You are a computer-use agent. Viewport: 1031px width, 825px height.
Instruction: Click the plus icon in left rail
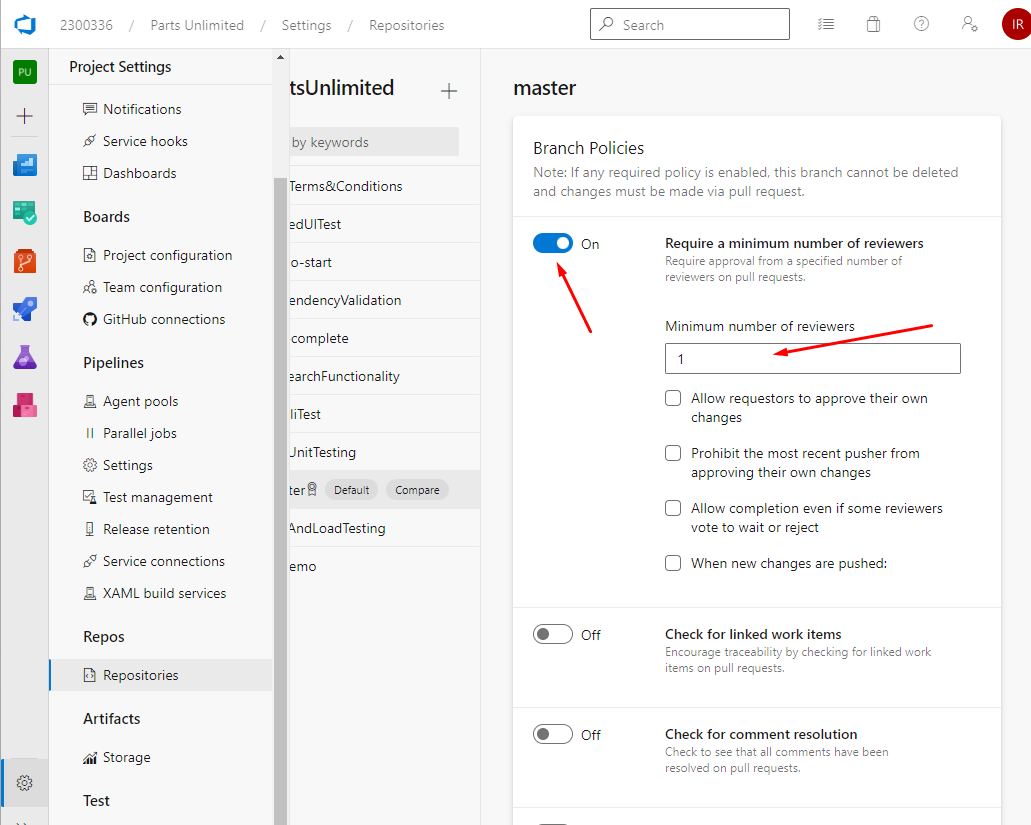click(x=25, y=116)
